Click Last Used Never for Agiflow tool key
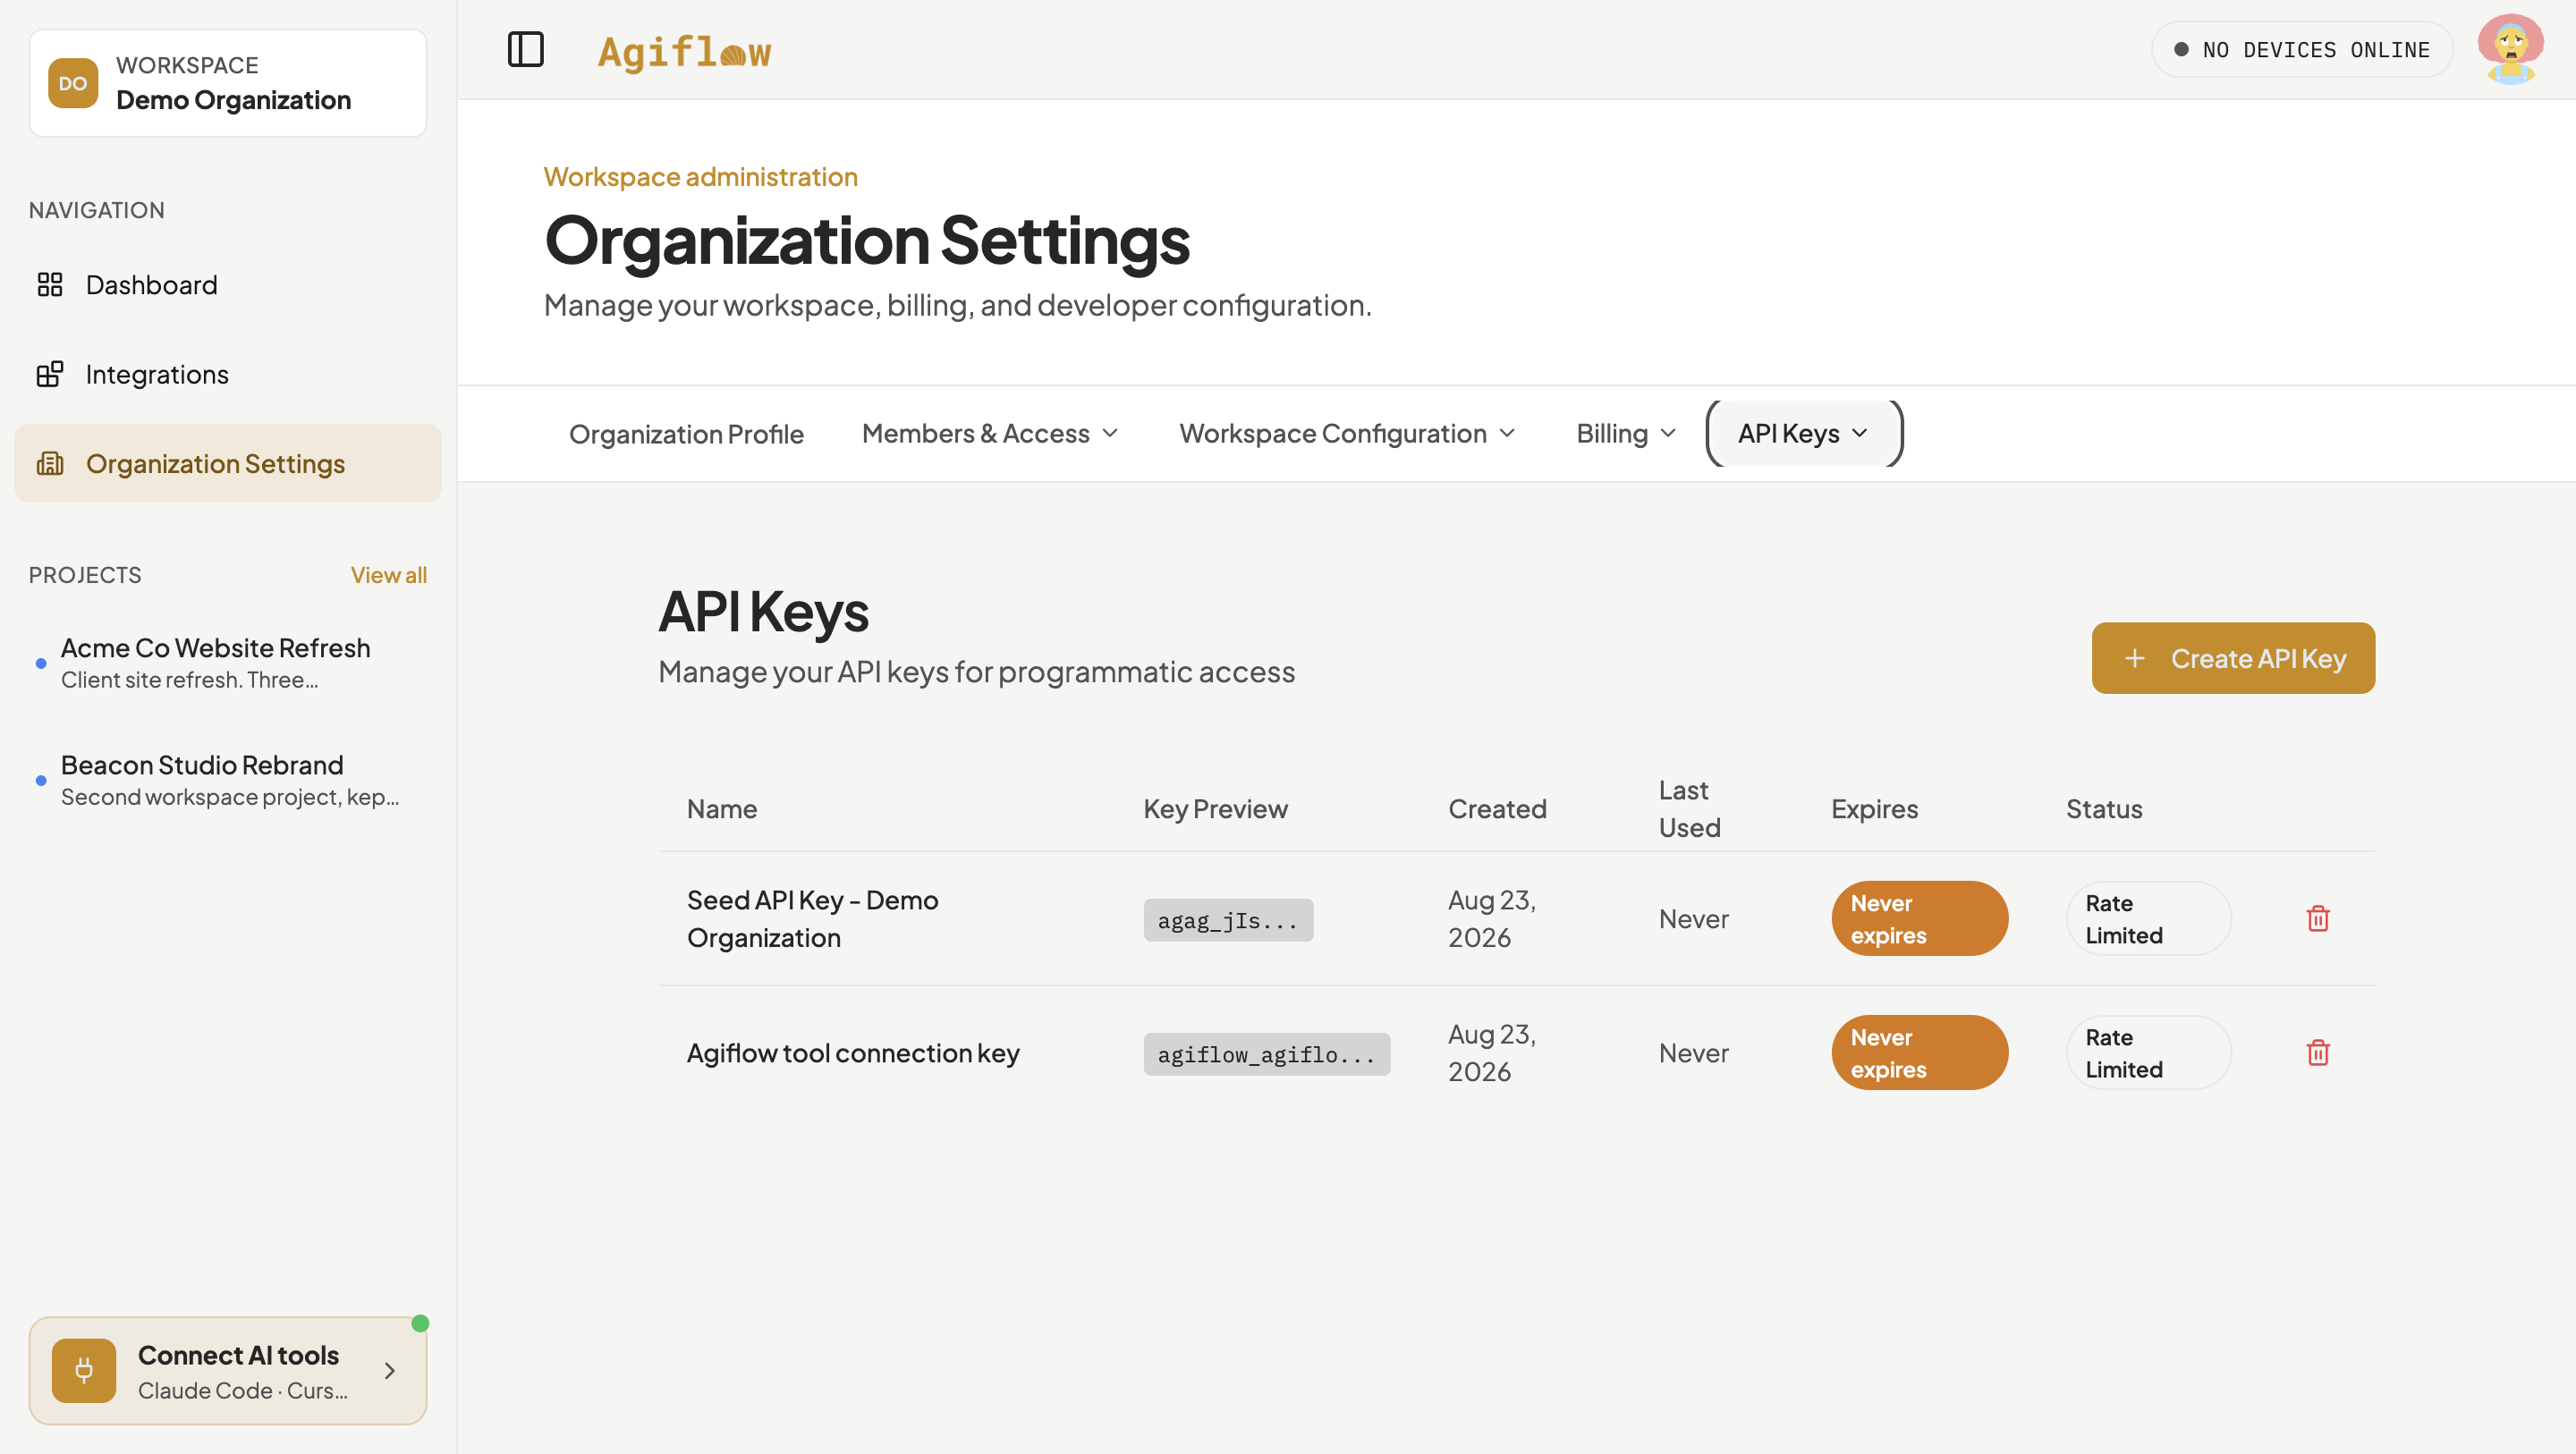The width and height of the screenshot is (2576, 1454). coord(1693,1053)
